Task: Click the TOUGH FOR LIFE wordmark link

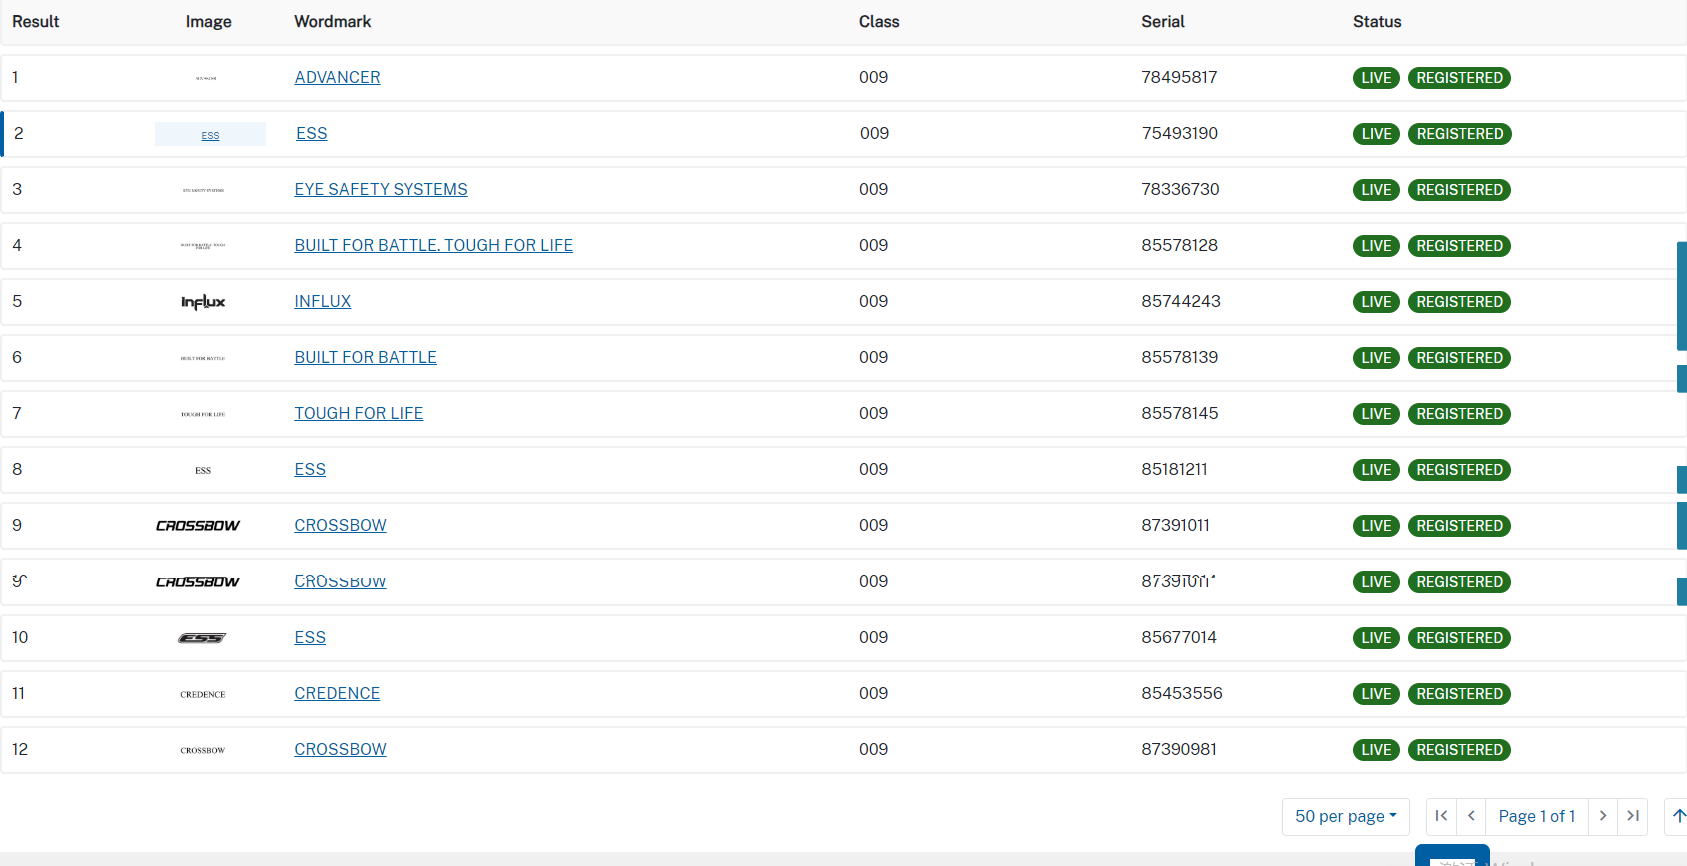Action: pyautogui.click(x=358, y=414)
